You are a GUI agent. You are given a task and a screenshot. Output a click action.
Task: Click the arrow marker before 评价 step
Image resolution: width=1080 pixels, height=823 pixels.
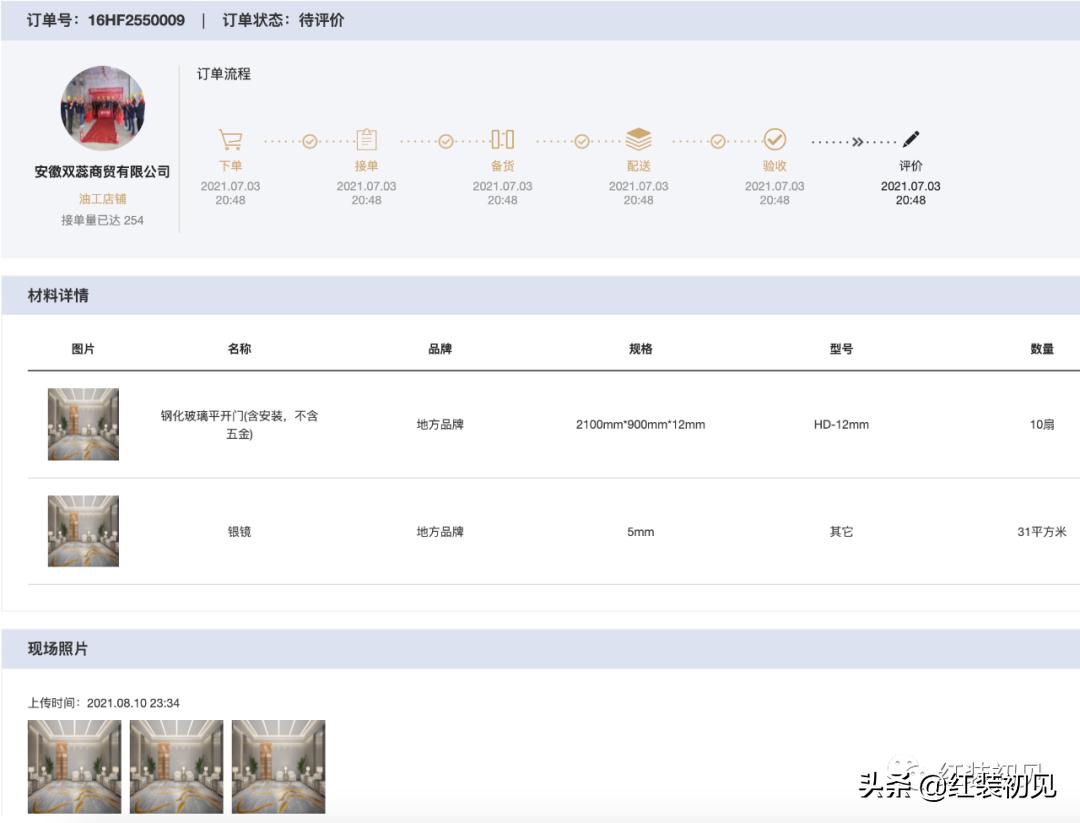(x=858, y=142)
